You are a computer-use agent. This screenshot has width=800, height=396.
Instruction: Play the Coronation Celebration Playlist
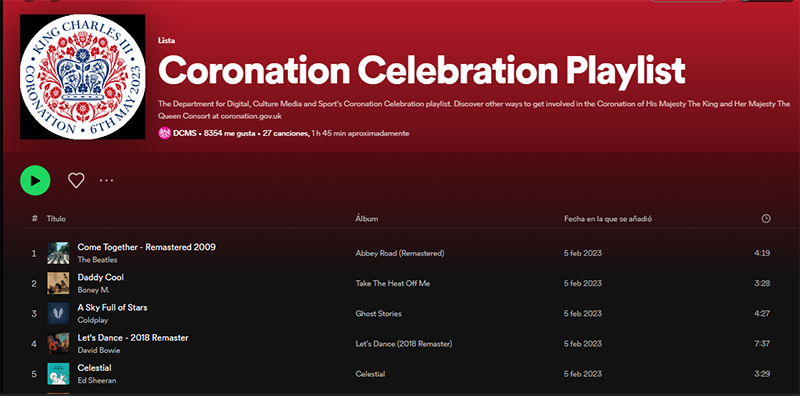35,181
